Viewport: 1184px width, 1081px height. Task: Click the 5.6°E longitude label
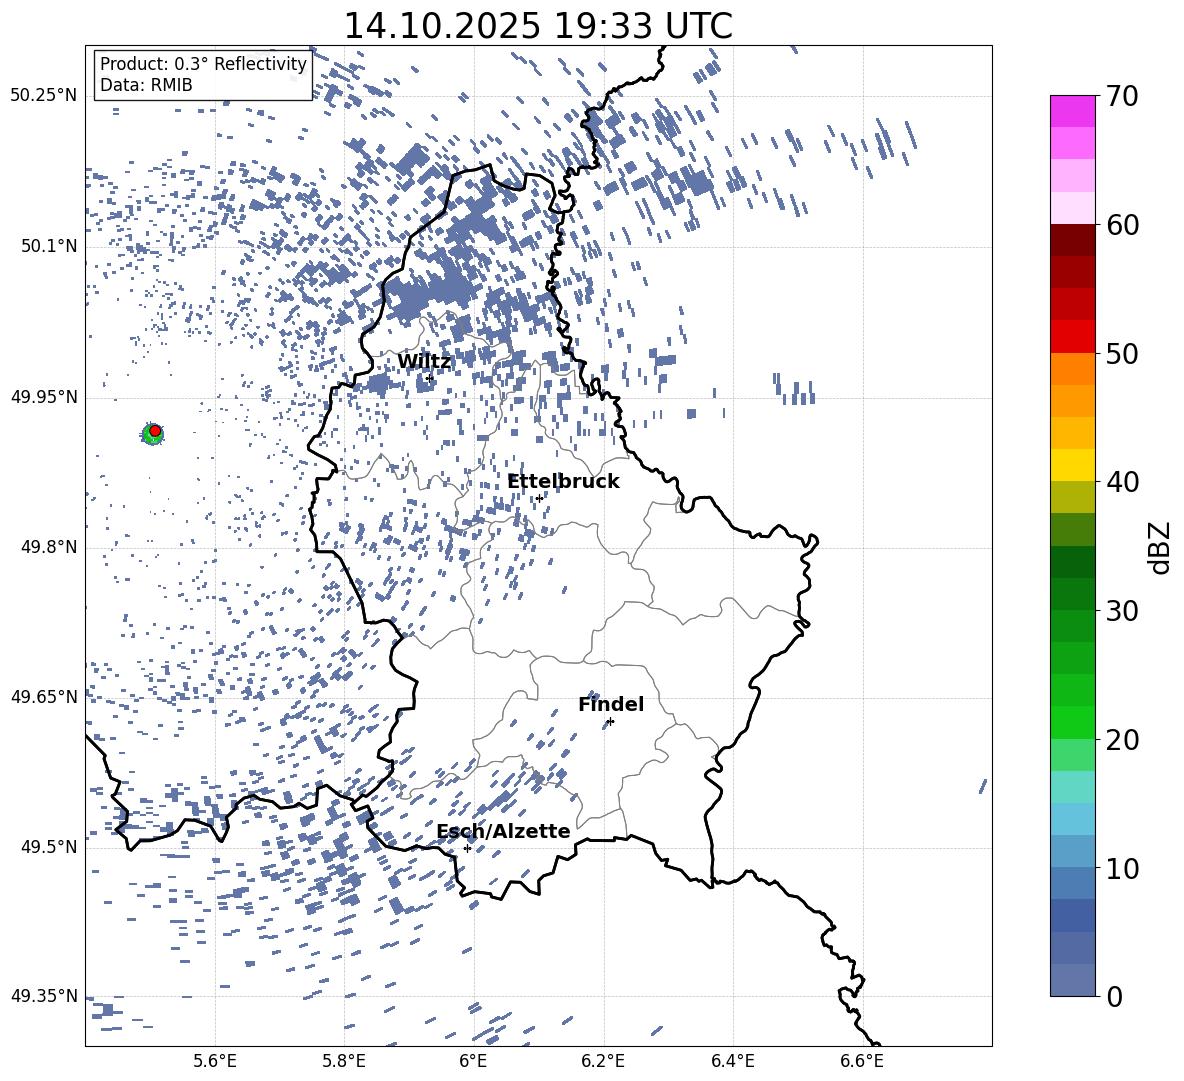215,1061
